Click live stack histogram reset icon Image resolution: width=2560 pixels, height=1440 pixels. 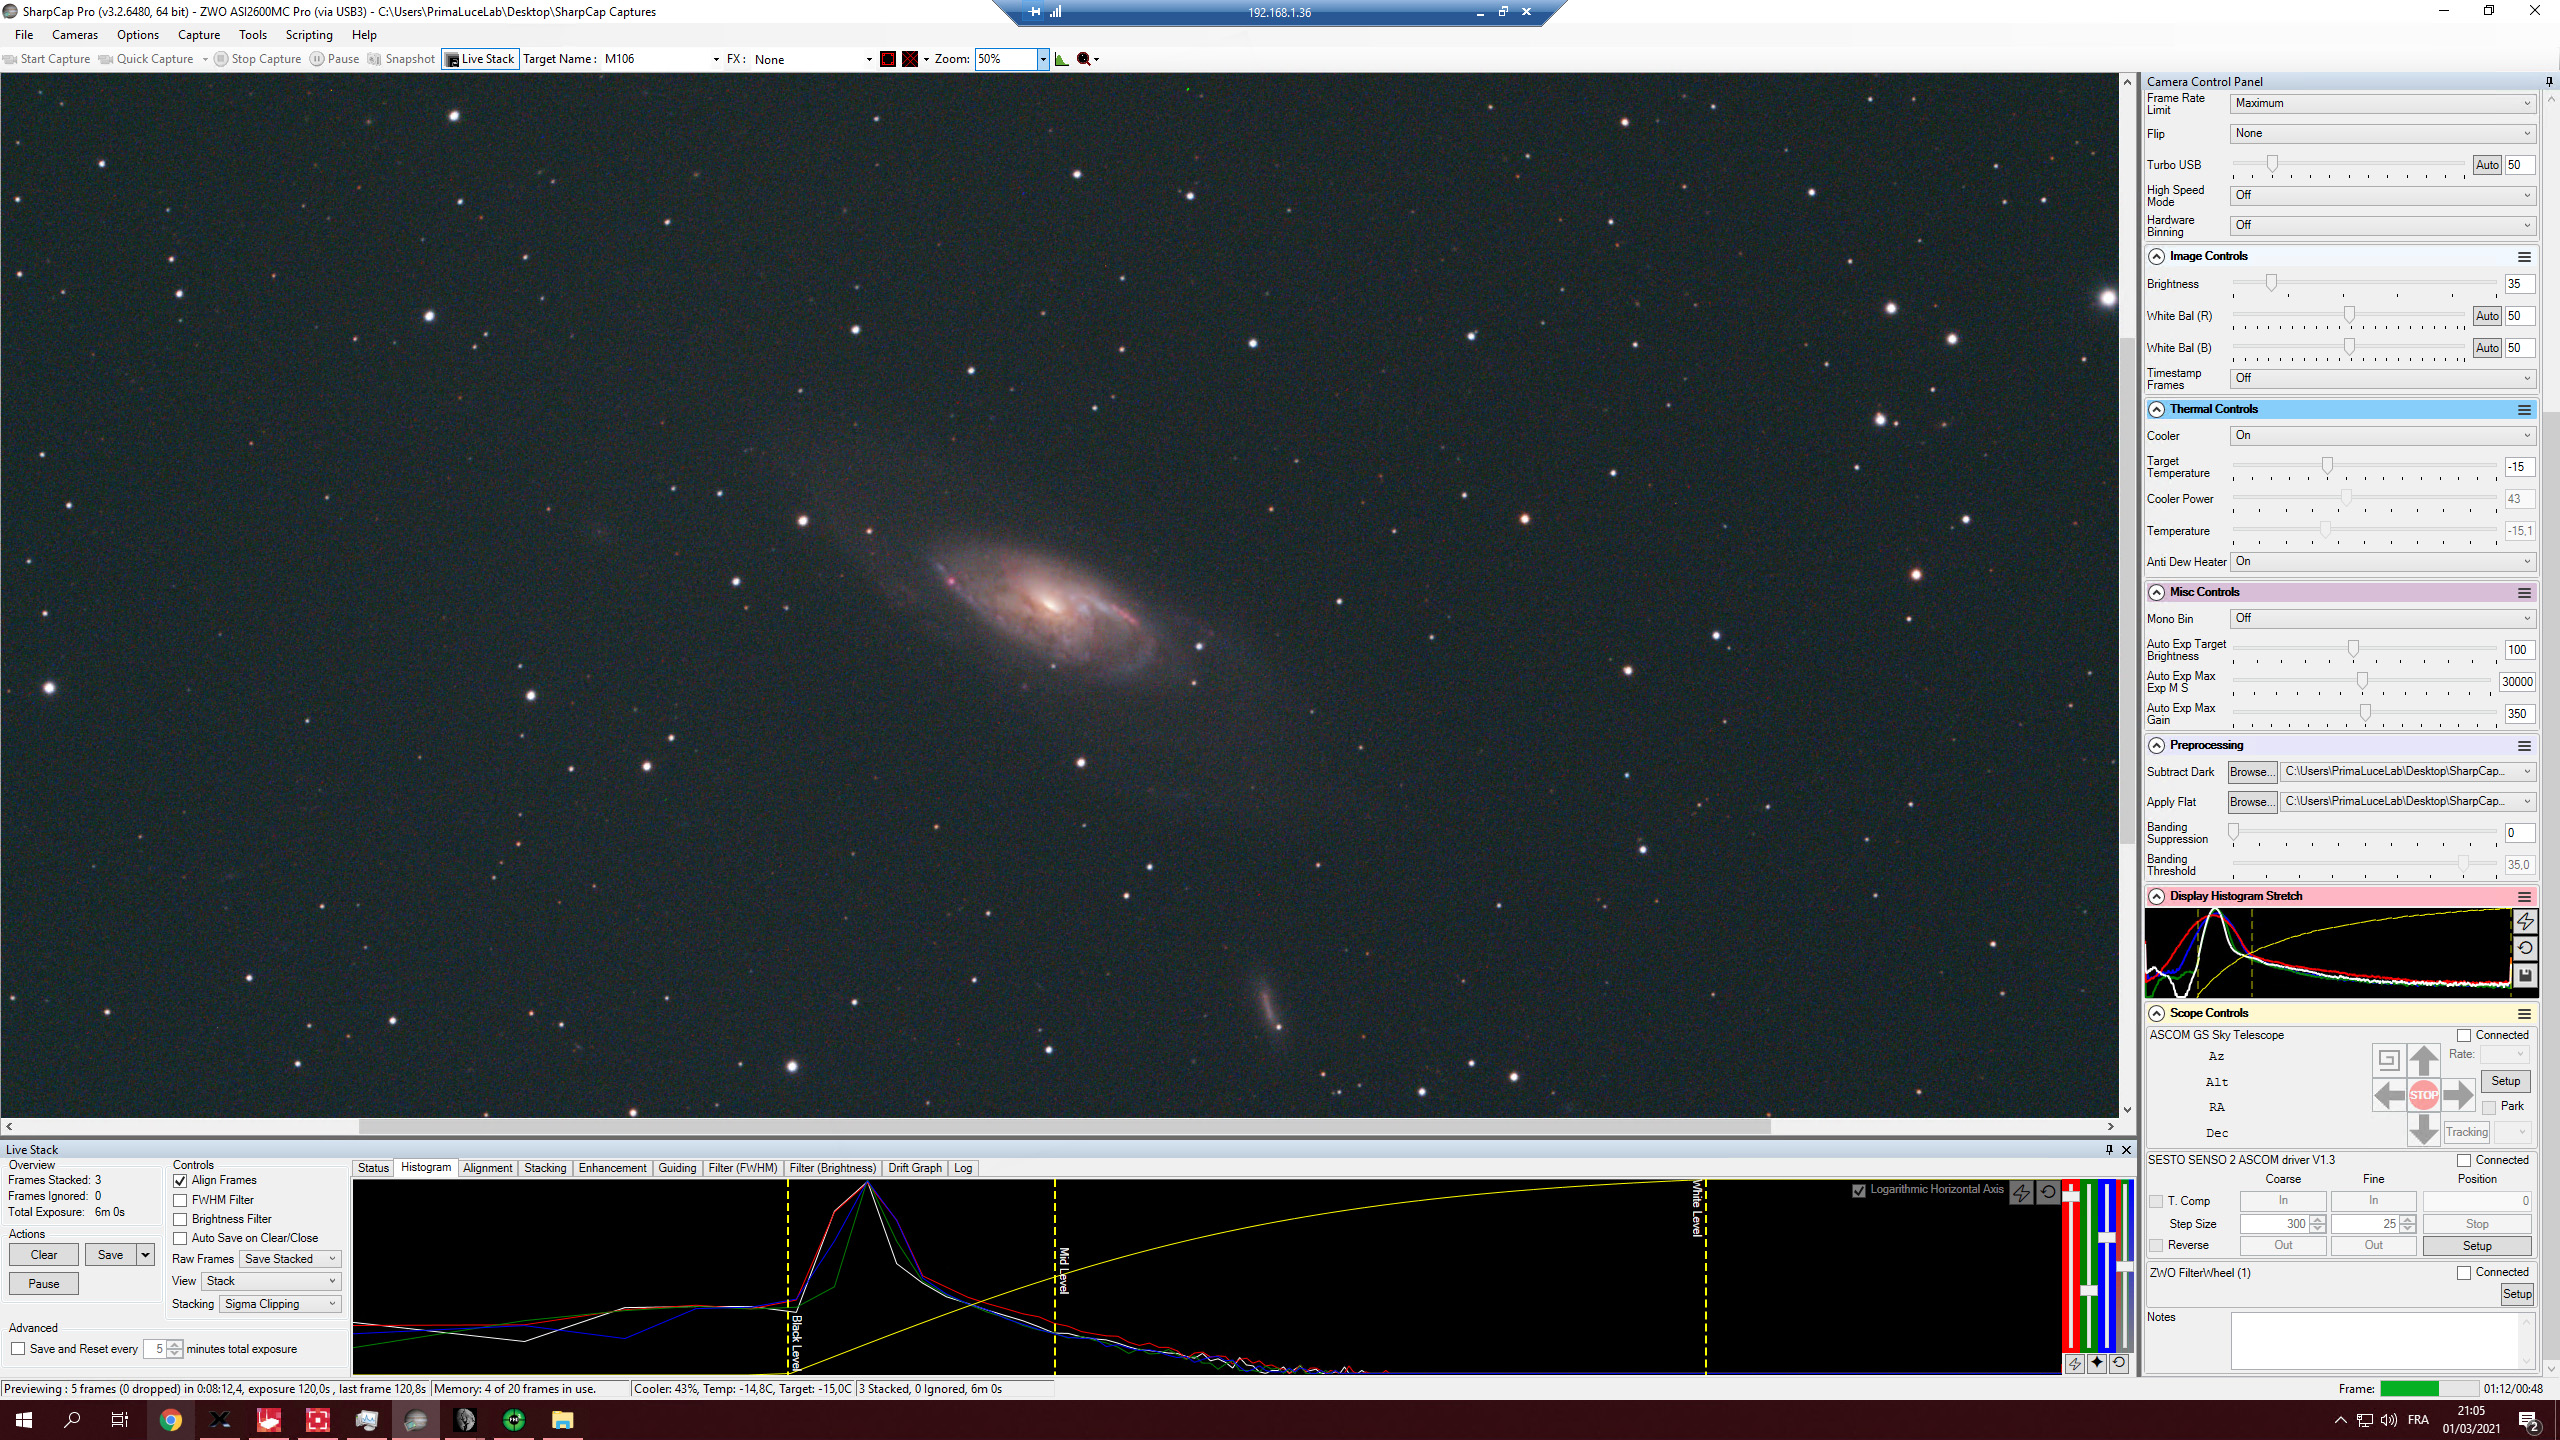[x=2047, y=1192]
